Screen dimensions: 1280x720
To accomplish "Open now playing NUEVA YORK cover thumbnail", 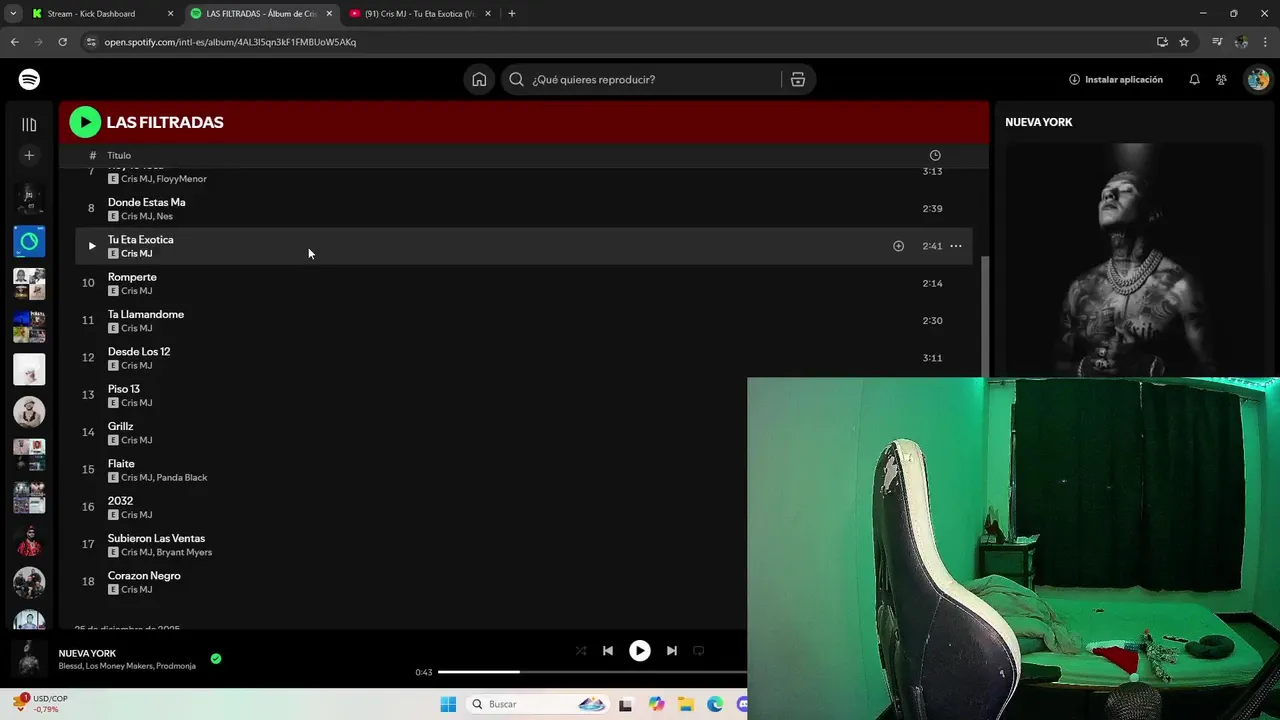I will coord(29,659).
